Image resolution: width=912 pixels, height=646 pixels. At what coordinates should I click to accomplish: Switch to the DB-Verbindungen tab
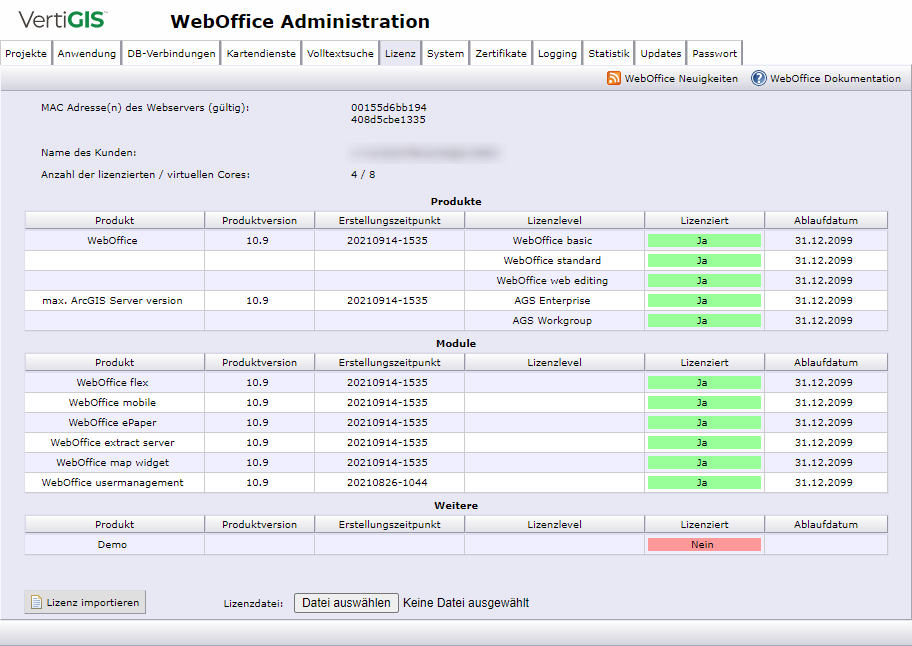(170, 53)
